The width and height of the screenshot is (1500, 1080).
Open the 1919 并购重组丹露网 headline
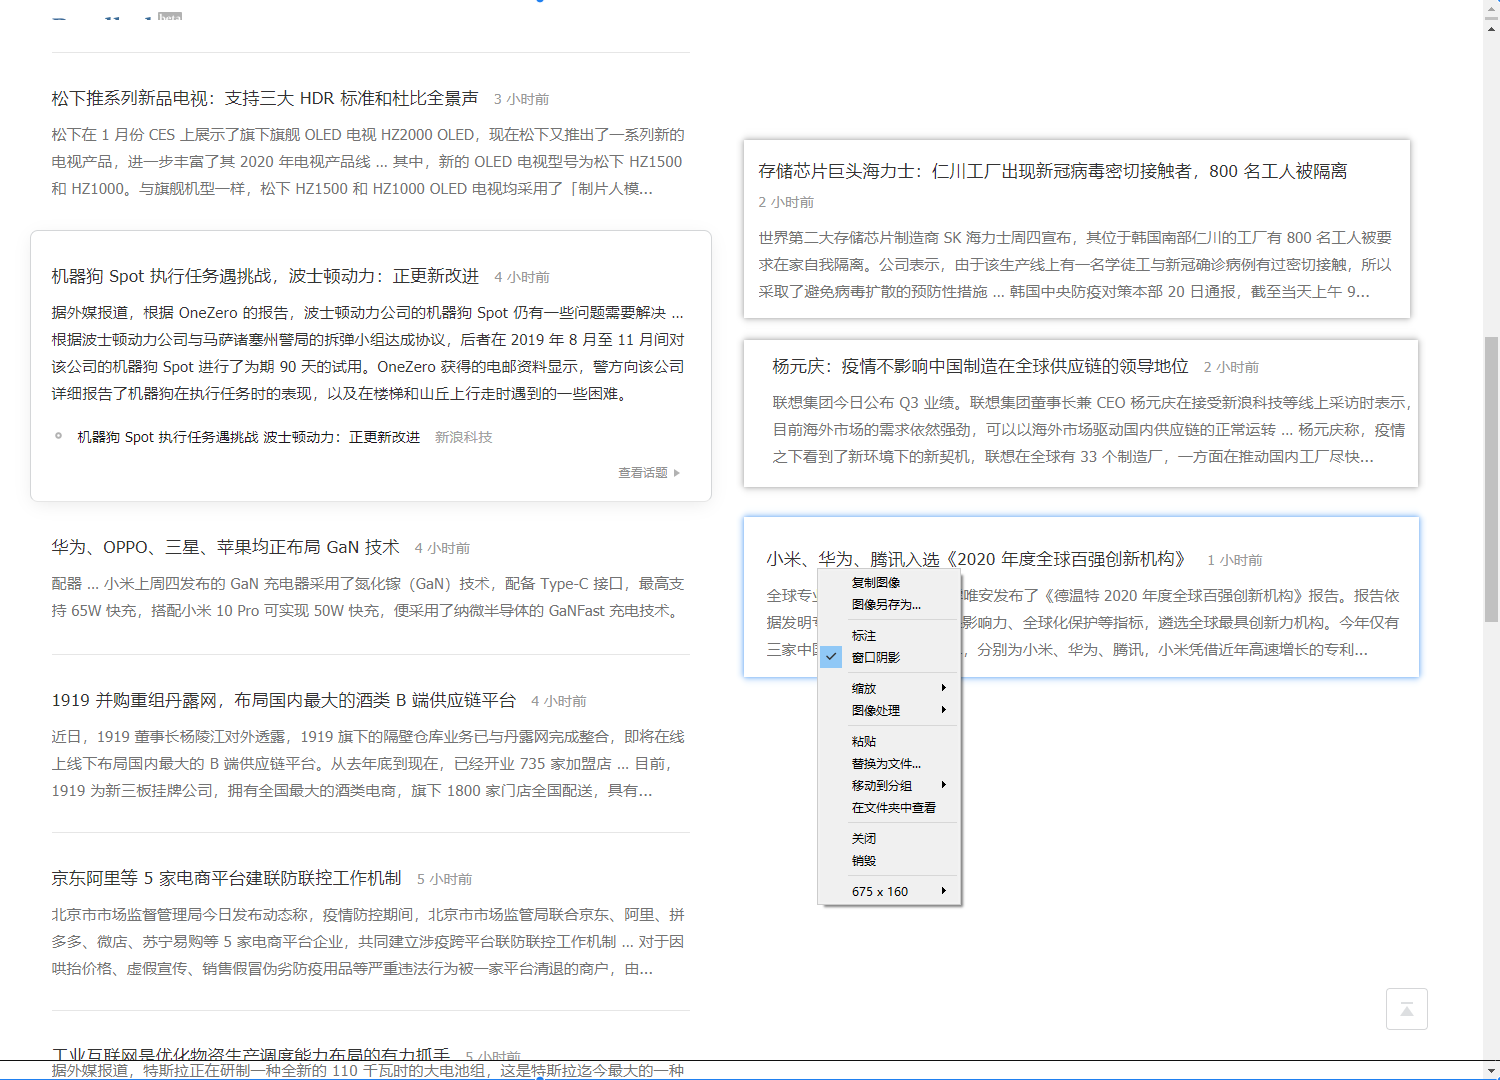pyautogui.click(x=284, y=700)
